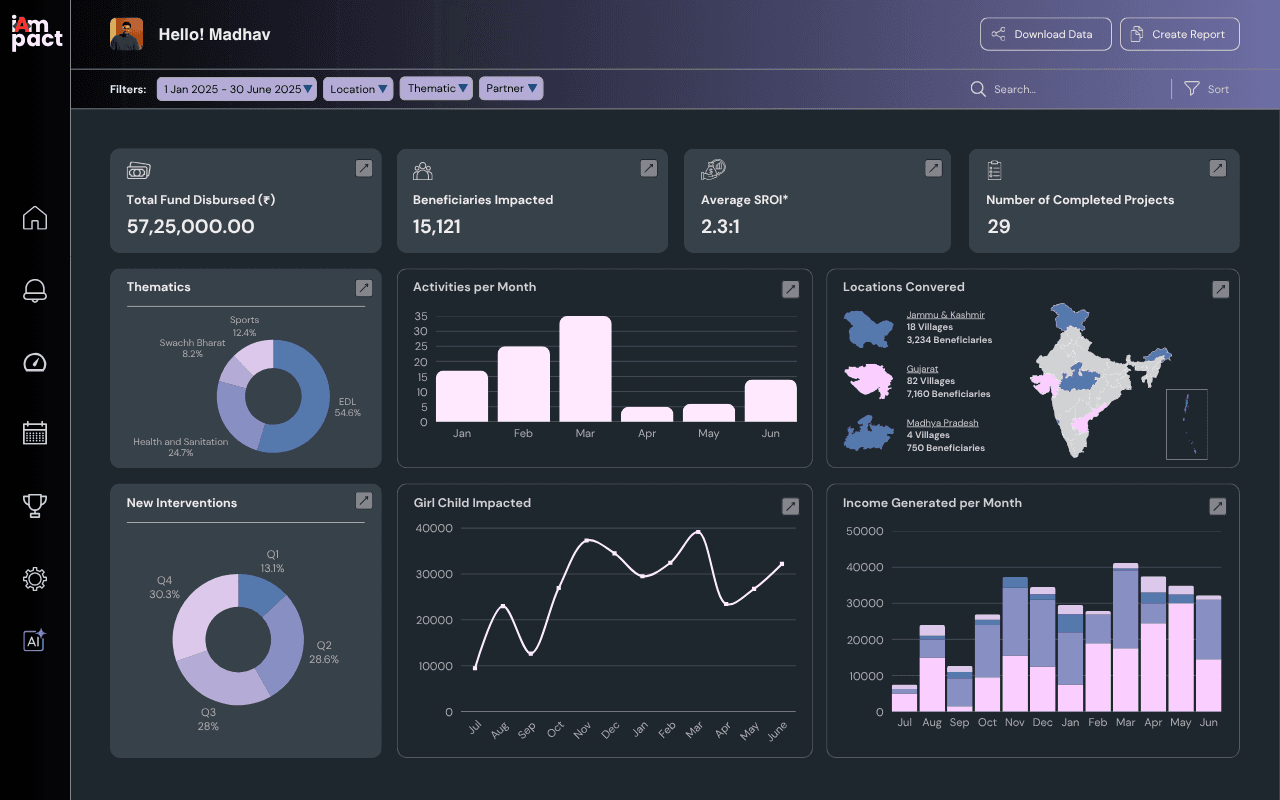1280x800 pixels.
Task: Click the Jammu & Kashmir map thumbnail
Action: pos(868,328)
